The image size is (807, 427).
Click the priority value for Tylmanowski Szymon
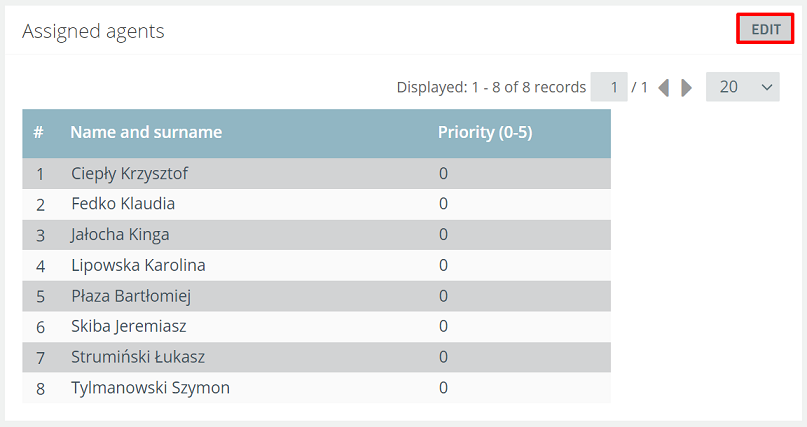point(443,387)
